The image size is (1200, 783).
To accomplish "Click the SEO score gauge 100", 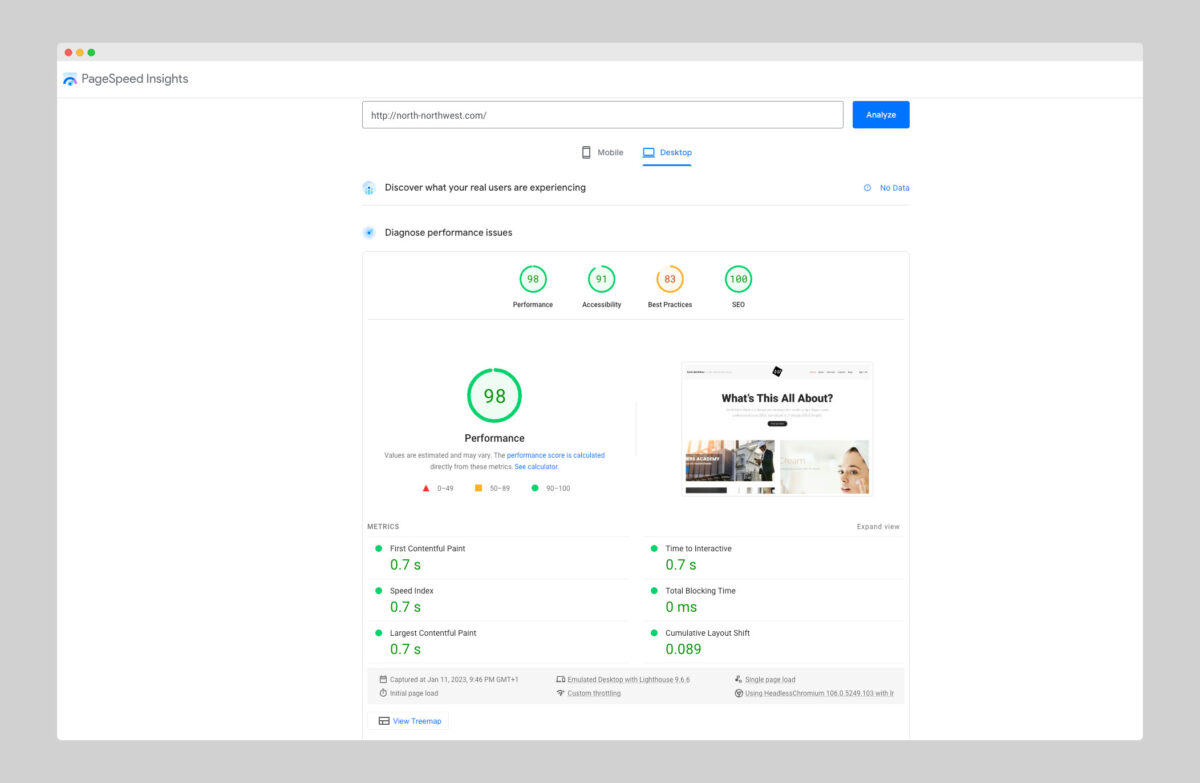I will click(x=738, y=279).
